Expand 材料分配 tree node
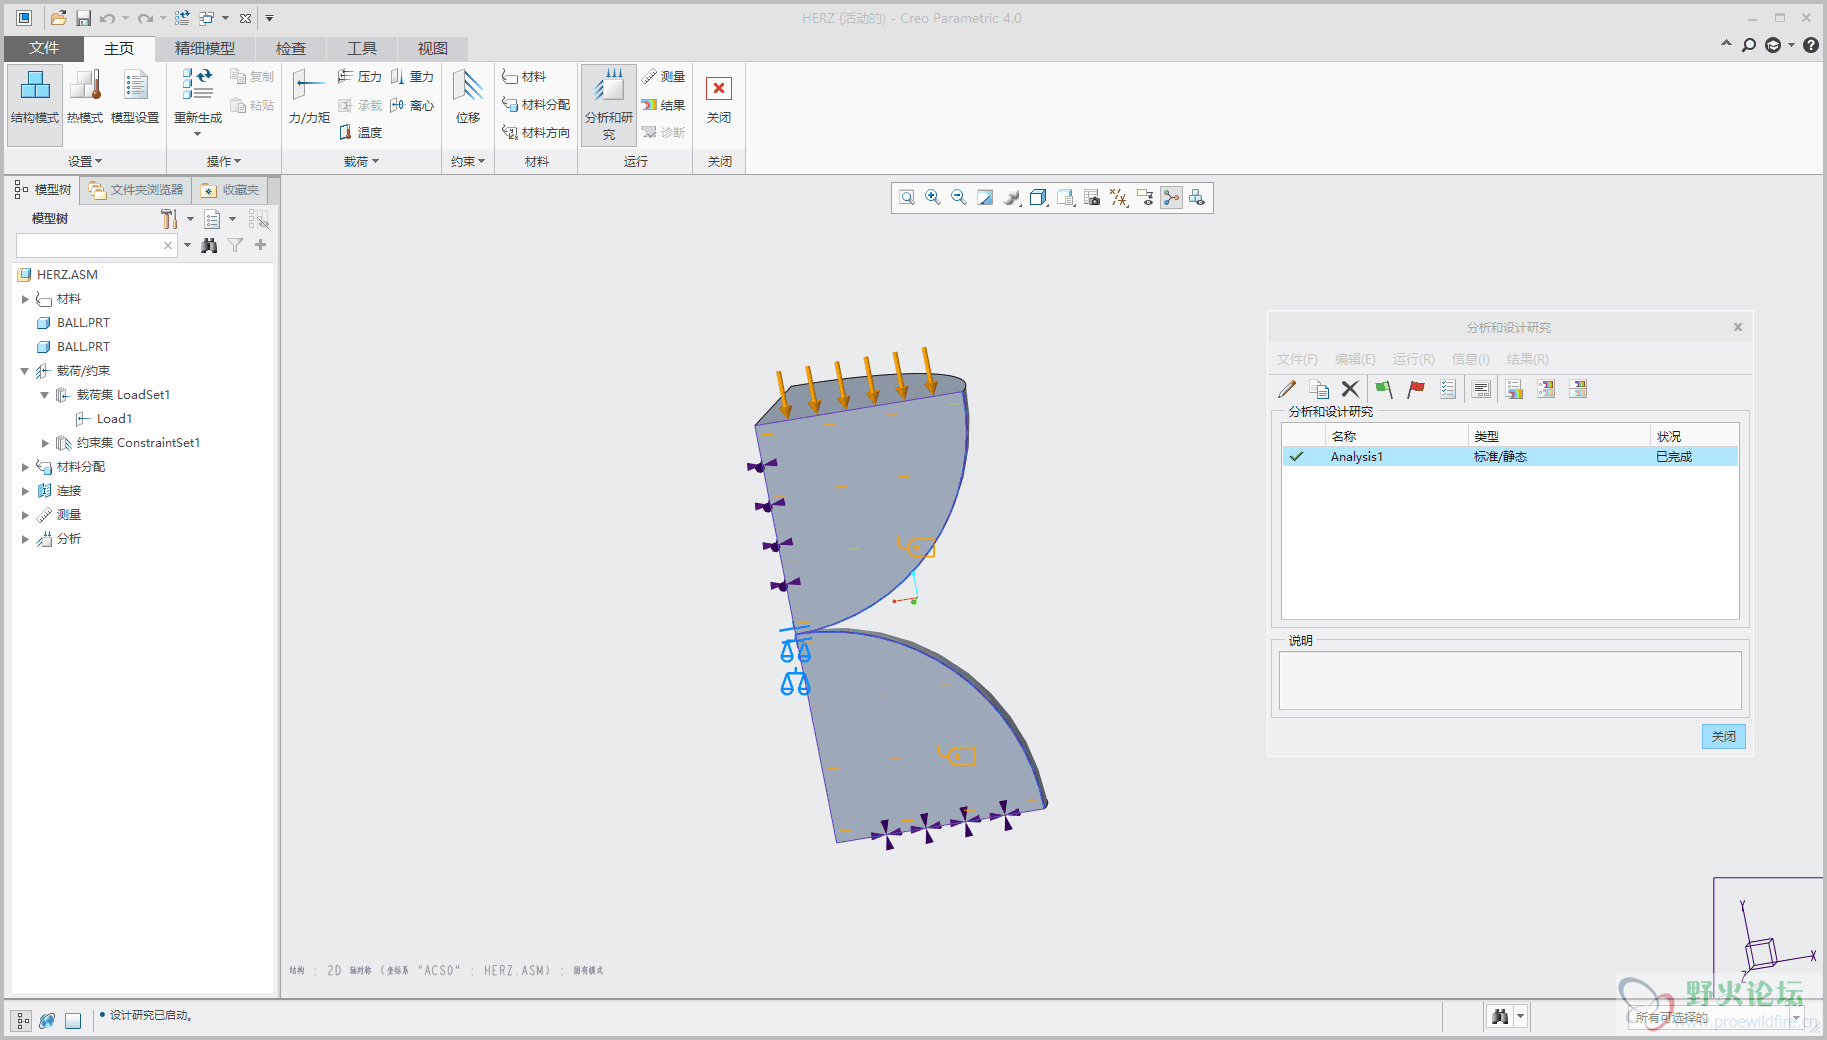 click(x=25, y=467)
